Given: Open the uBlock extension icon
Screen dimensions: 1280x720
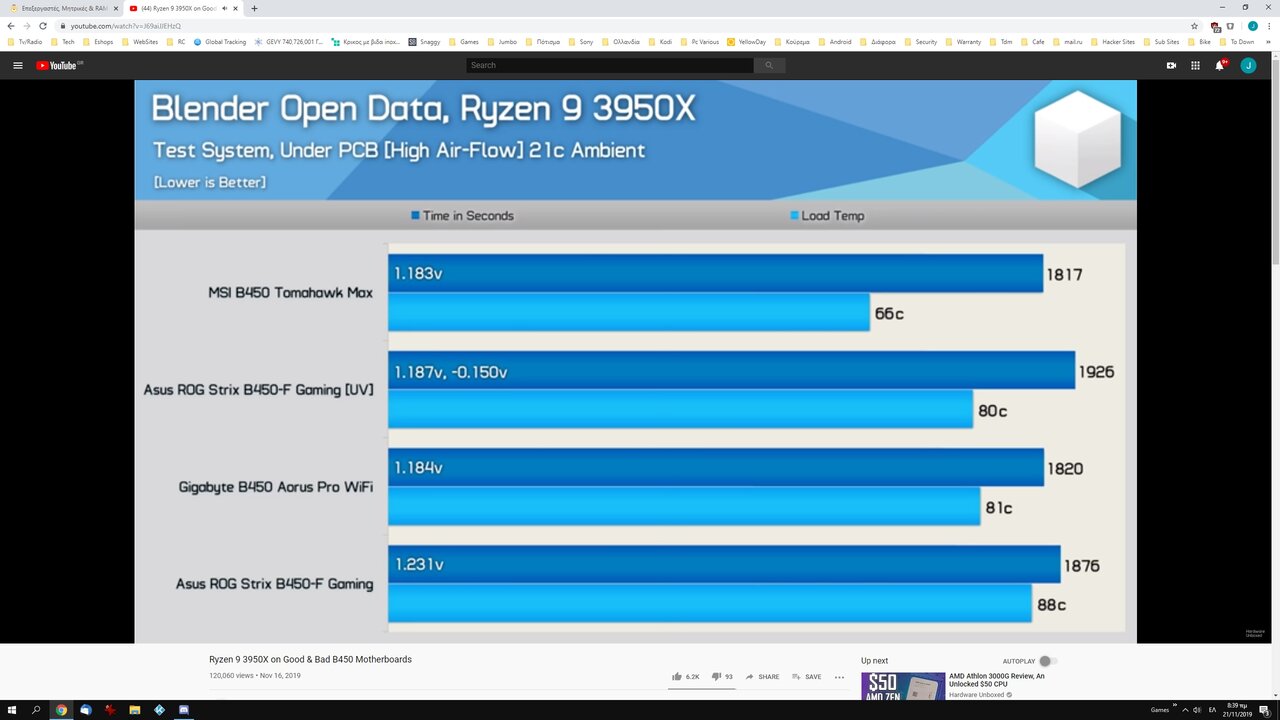Looking at the screenshot, I should (x=1215, y=26).
